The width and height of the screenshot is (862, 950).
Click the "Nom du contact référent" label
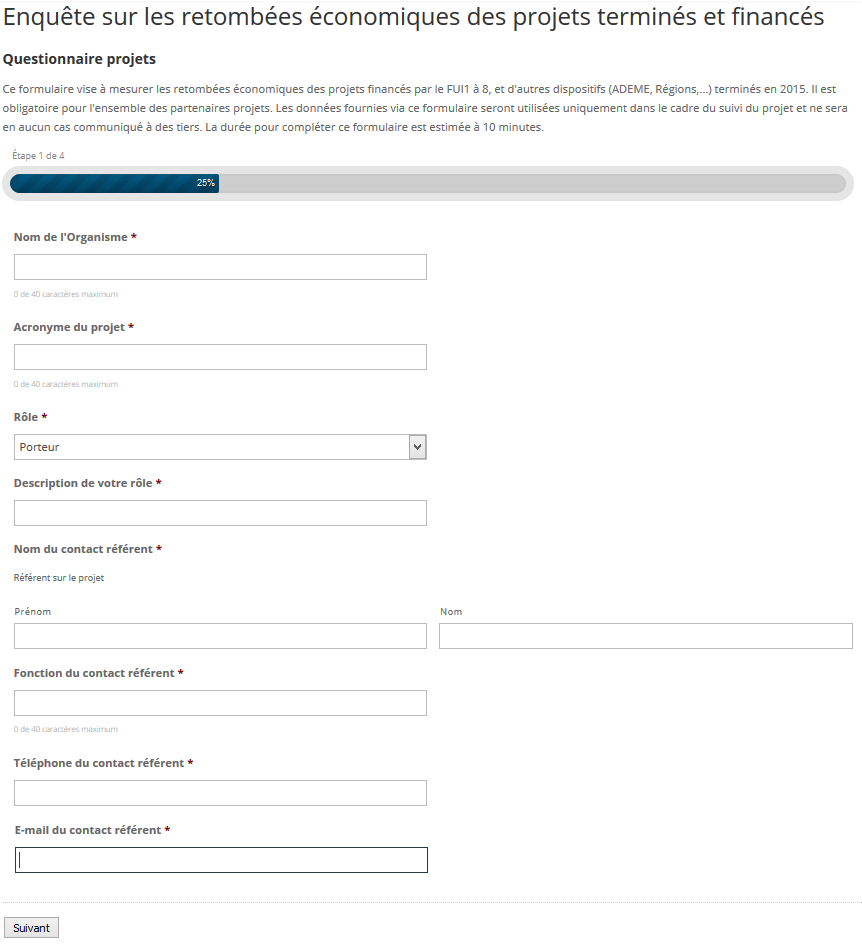pos(83,549)
